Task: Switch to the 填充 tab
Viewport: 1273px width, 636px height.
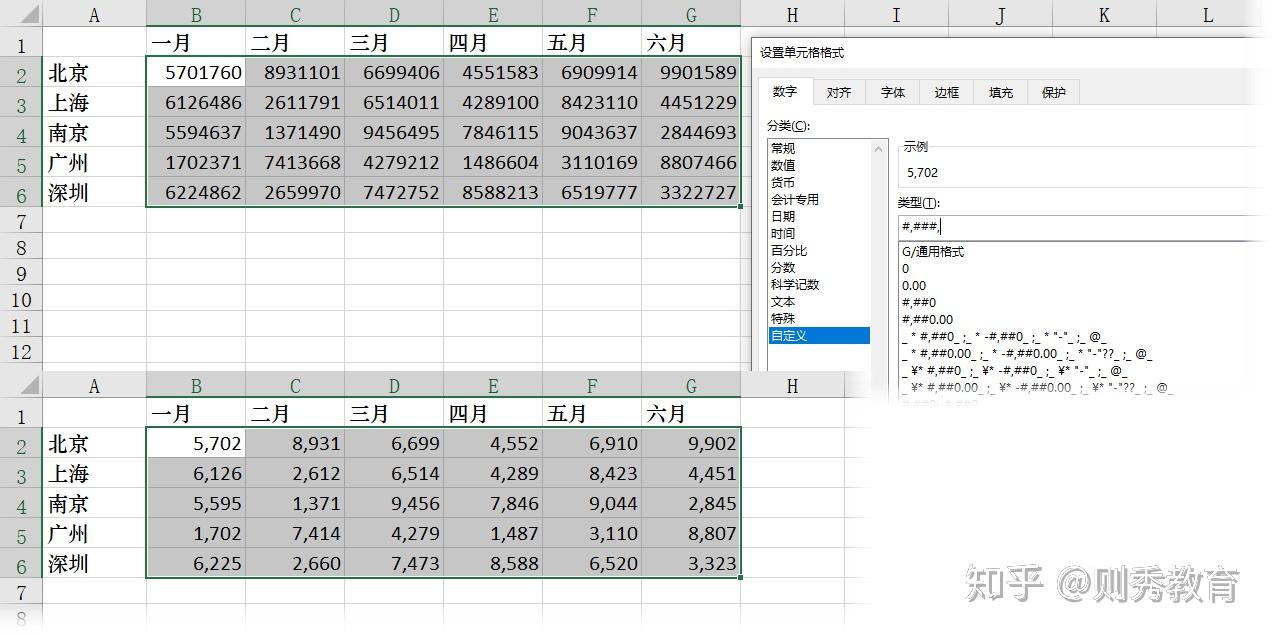Action: point(1001,92)
